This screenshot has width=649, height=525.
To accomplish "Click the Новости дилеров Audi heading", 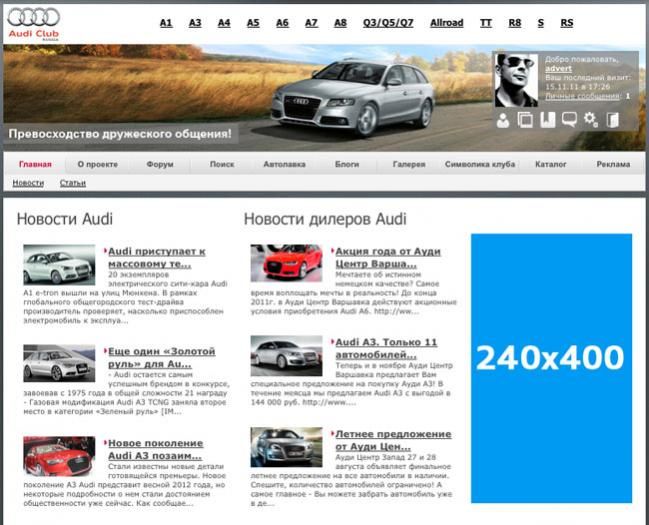I will [325, 219].
